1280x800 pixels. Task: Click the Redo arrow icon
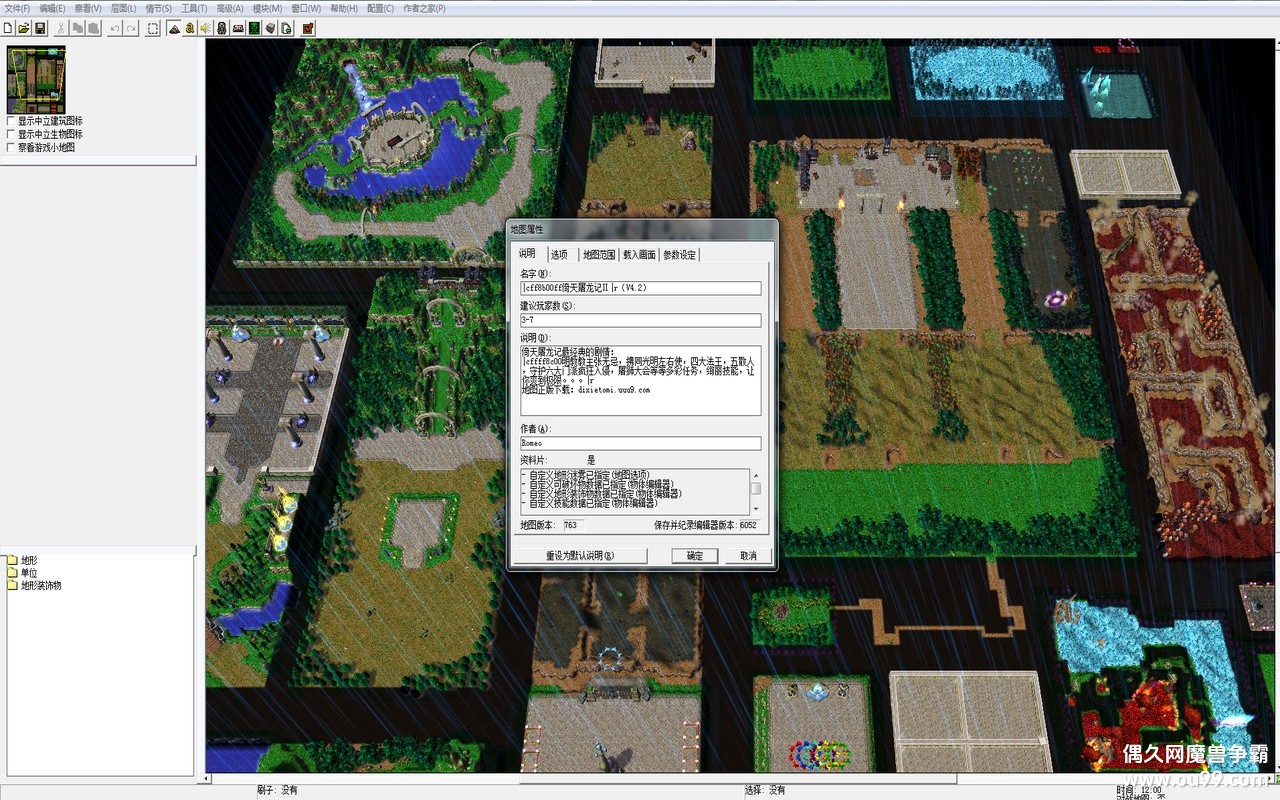click(x=131, y=28)
